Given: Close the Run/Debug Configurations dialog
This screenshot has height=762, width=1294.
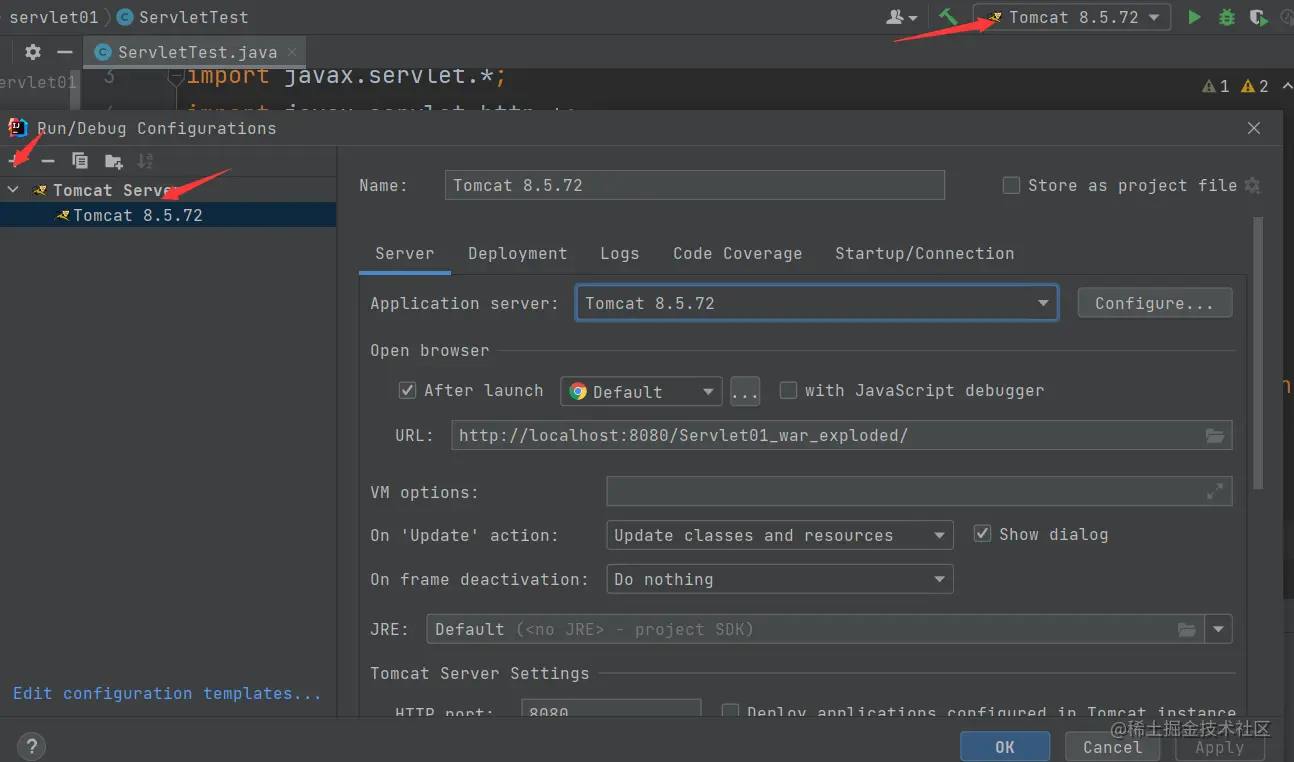Looking at the screenshot, I should click(x=1254, y=128).
